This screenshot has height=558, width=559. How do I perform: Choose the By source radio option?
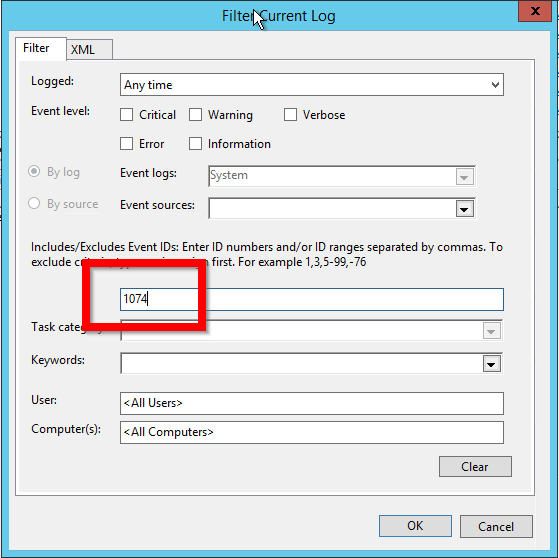tap(34, 203)
